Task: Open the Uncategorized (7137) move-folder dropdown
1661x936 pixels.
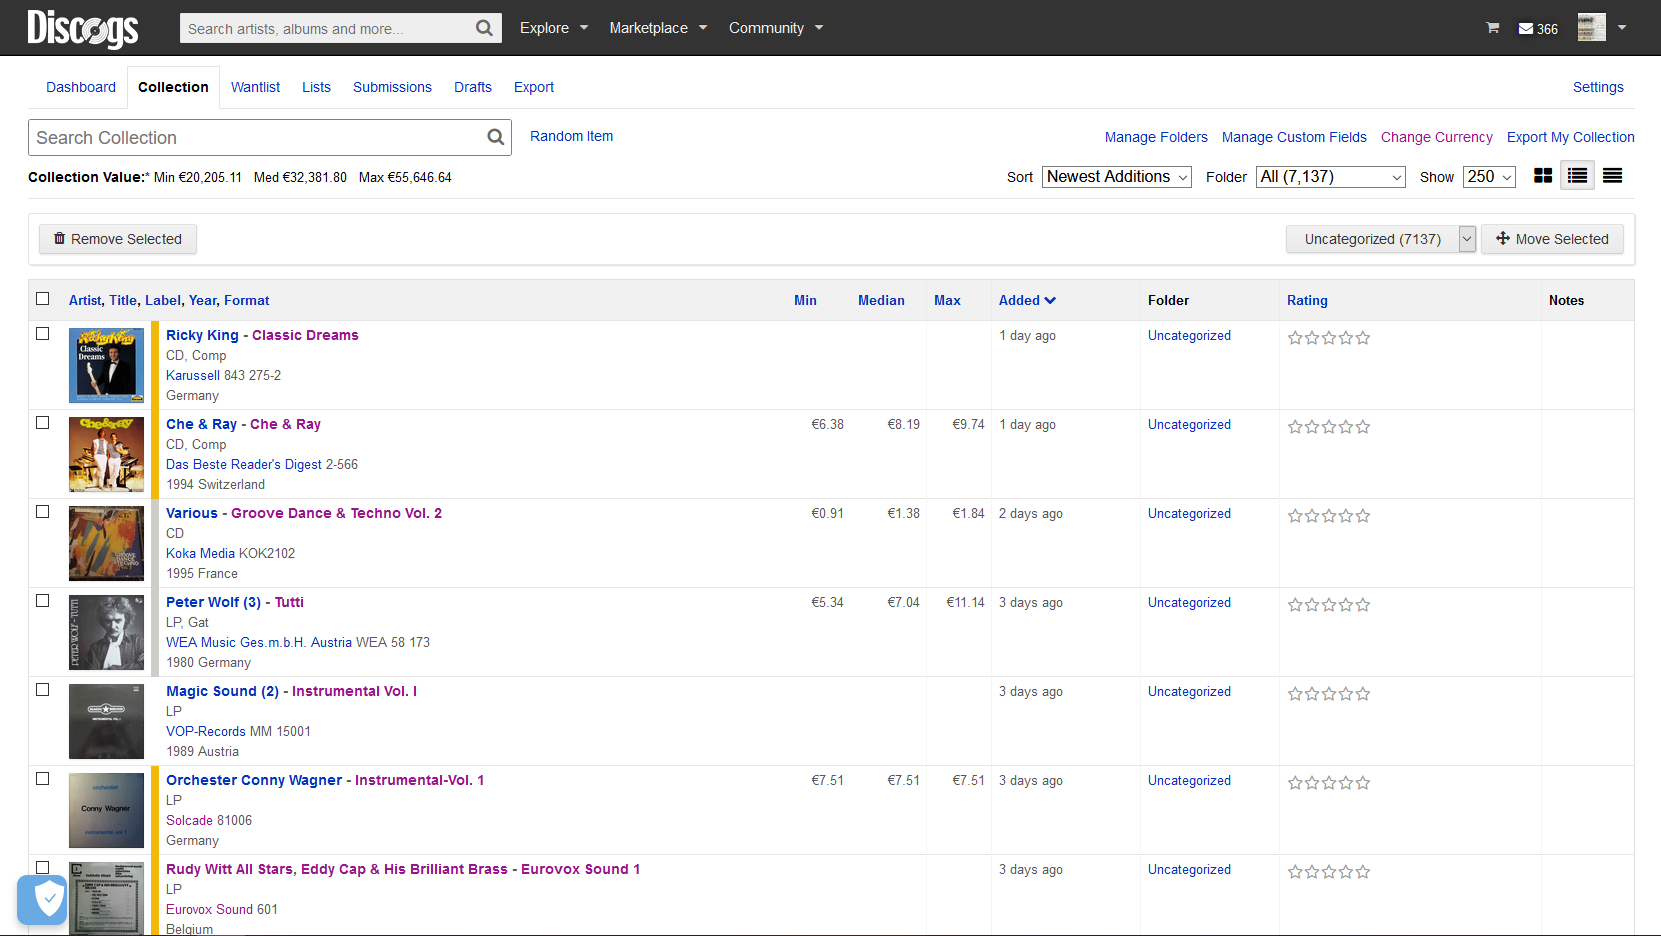Action: coord(1381,239)
